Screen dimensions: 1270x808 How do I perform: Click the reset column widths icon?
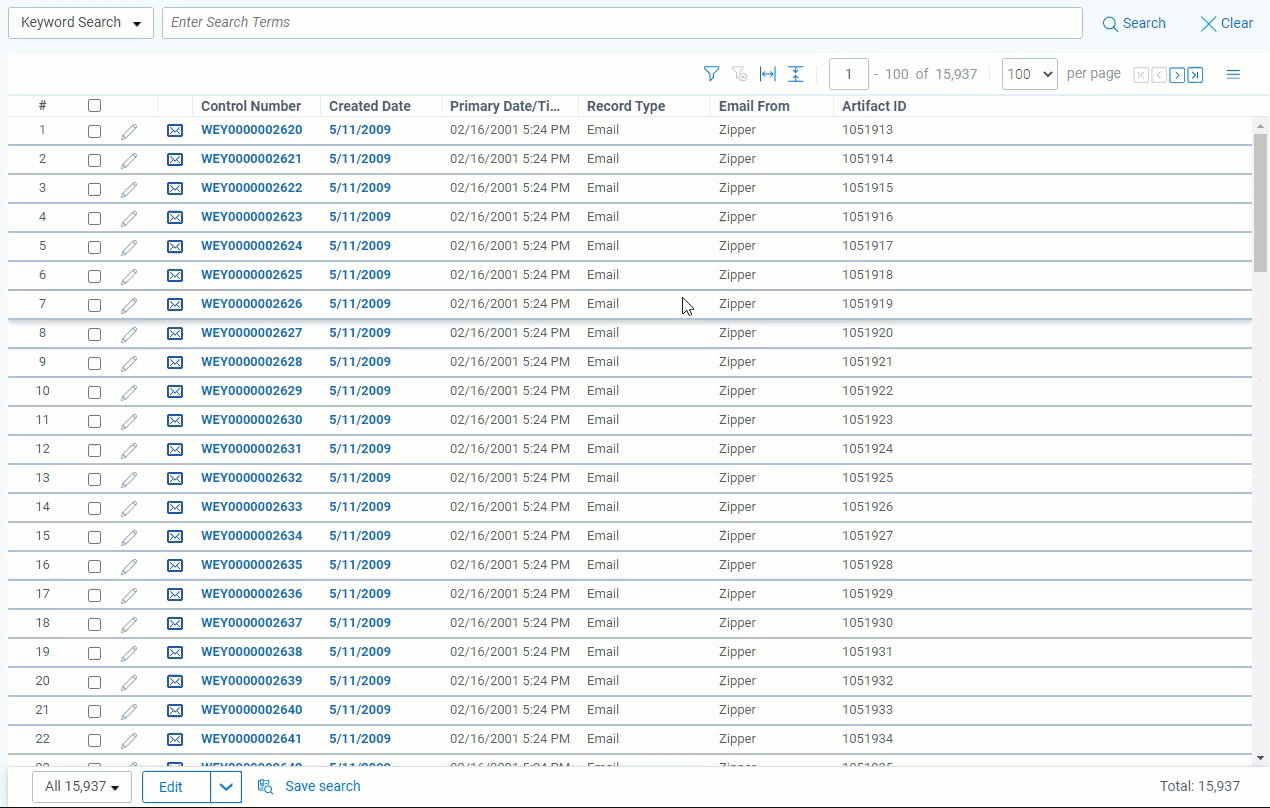(x=767, y=74)
